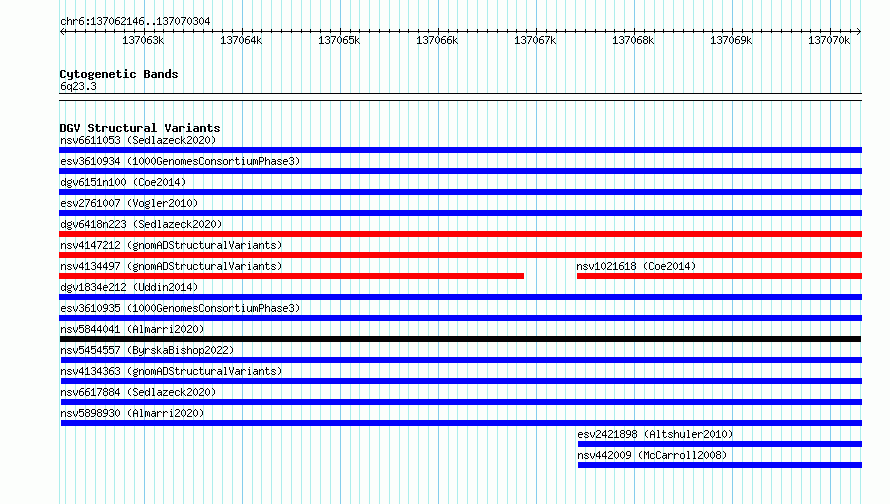Screen dimensions: 890x504
Task: Select the blue bar under dgv1834e212
Action: (x=460, y=297)
